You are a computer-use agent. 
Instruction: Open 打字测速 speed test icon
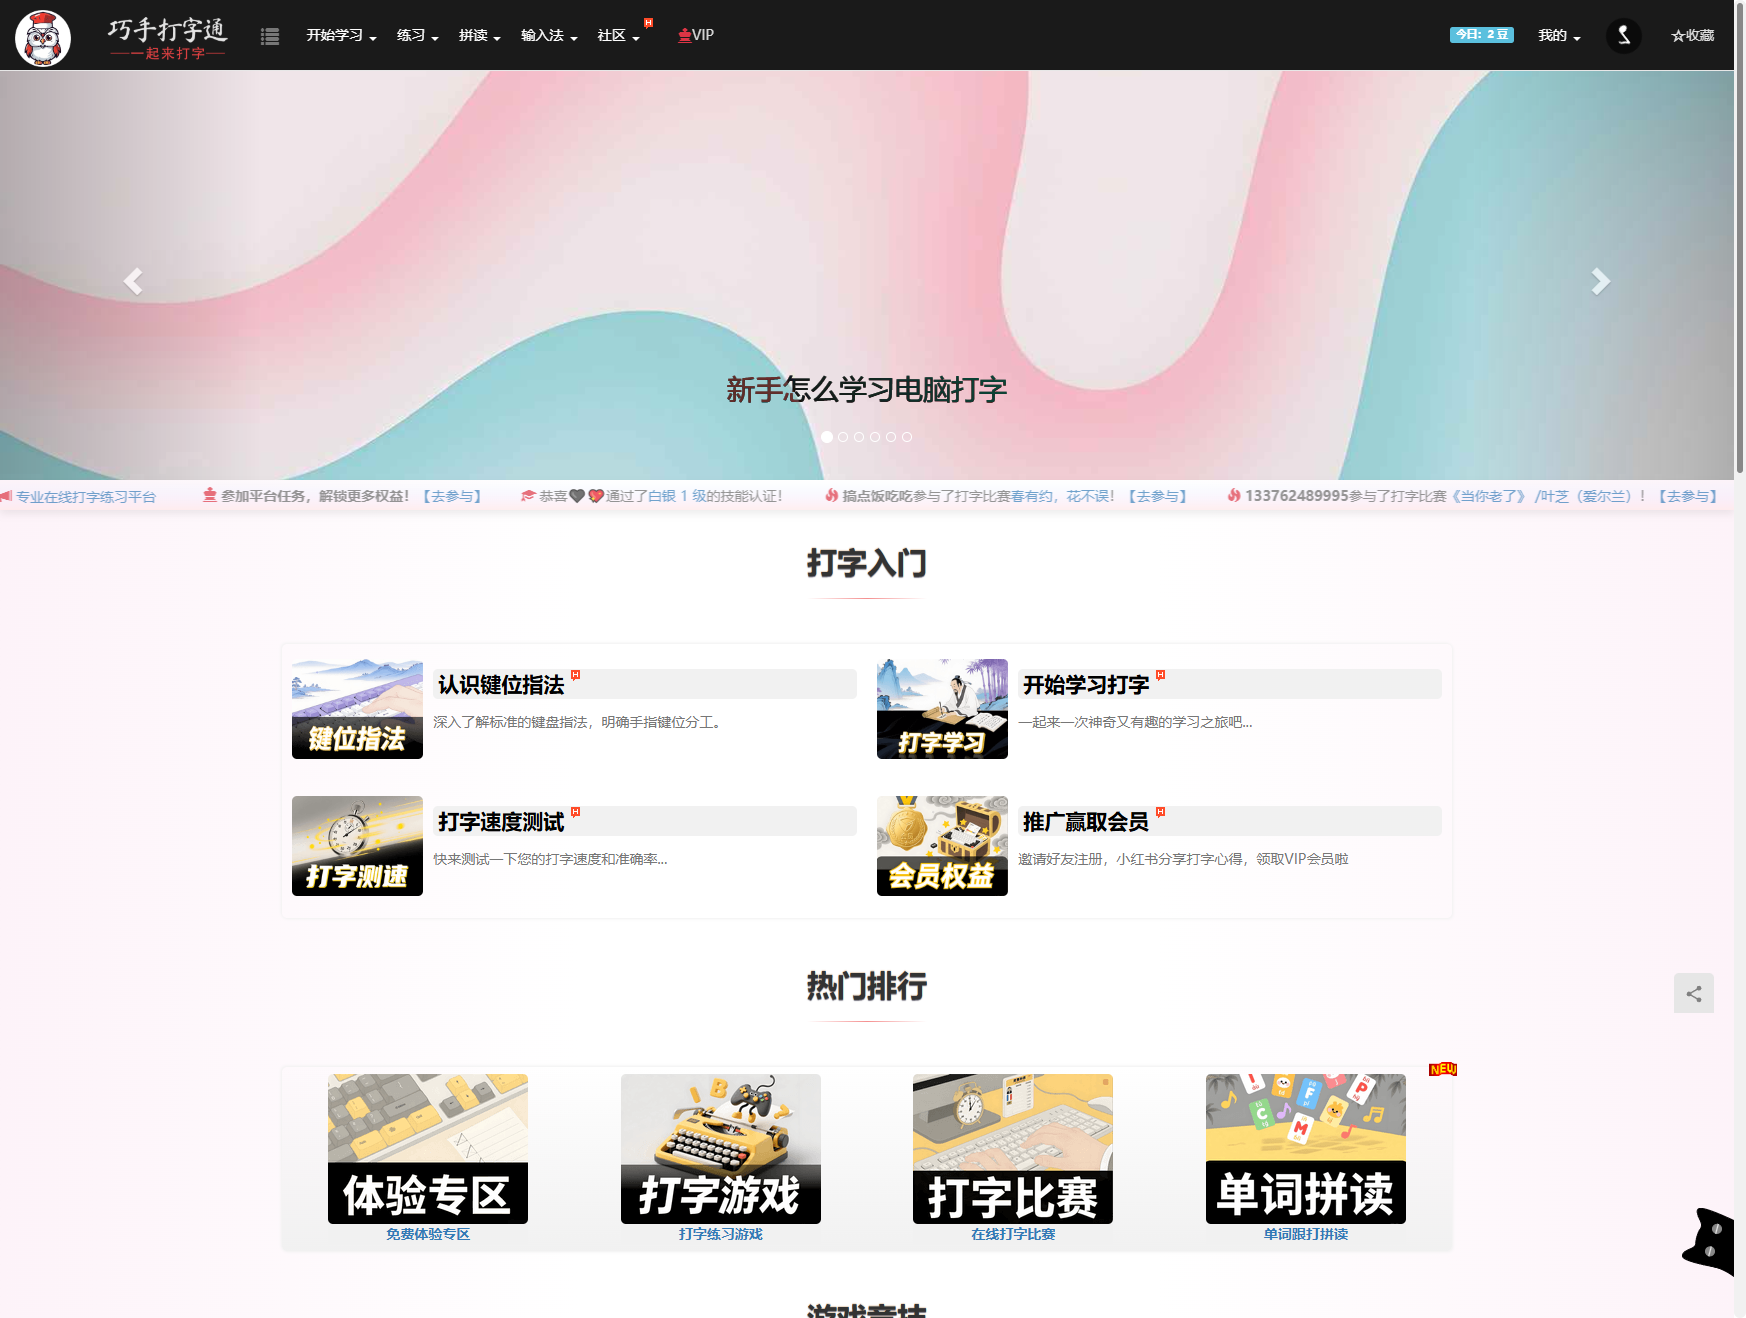pos(357,845)
